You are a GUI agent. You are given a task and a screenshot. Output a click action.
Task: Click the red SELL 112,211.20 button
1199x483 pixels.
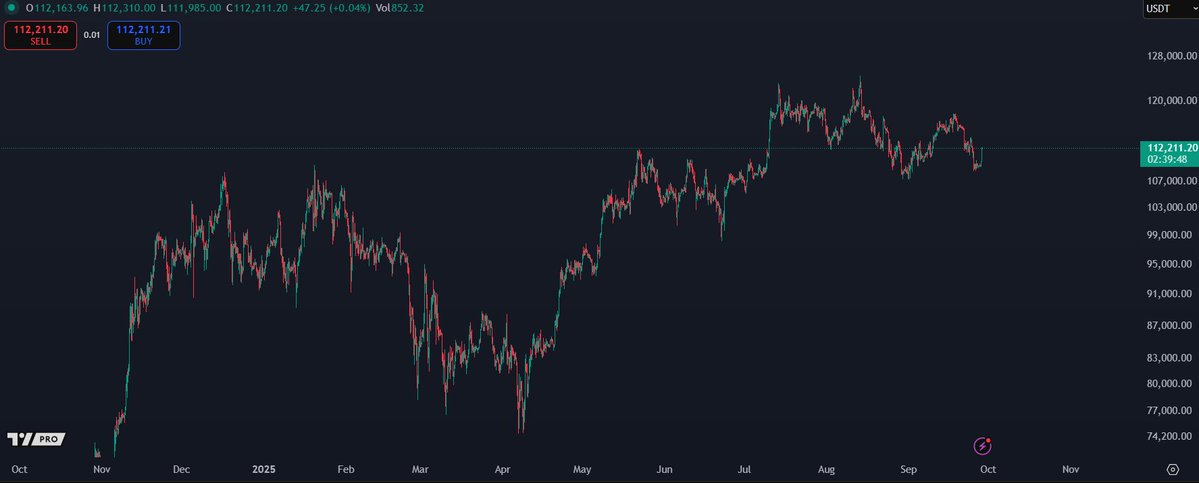41,35
